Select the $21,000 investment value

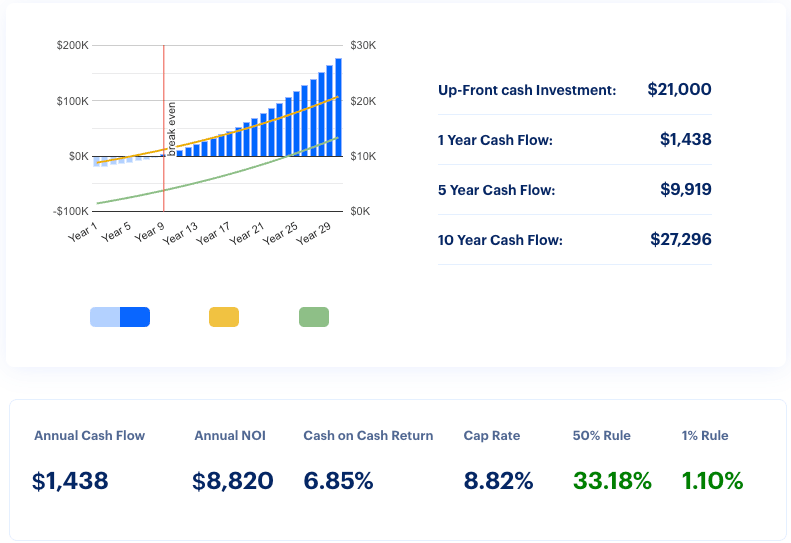point(679,90)
